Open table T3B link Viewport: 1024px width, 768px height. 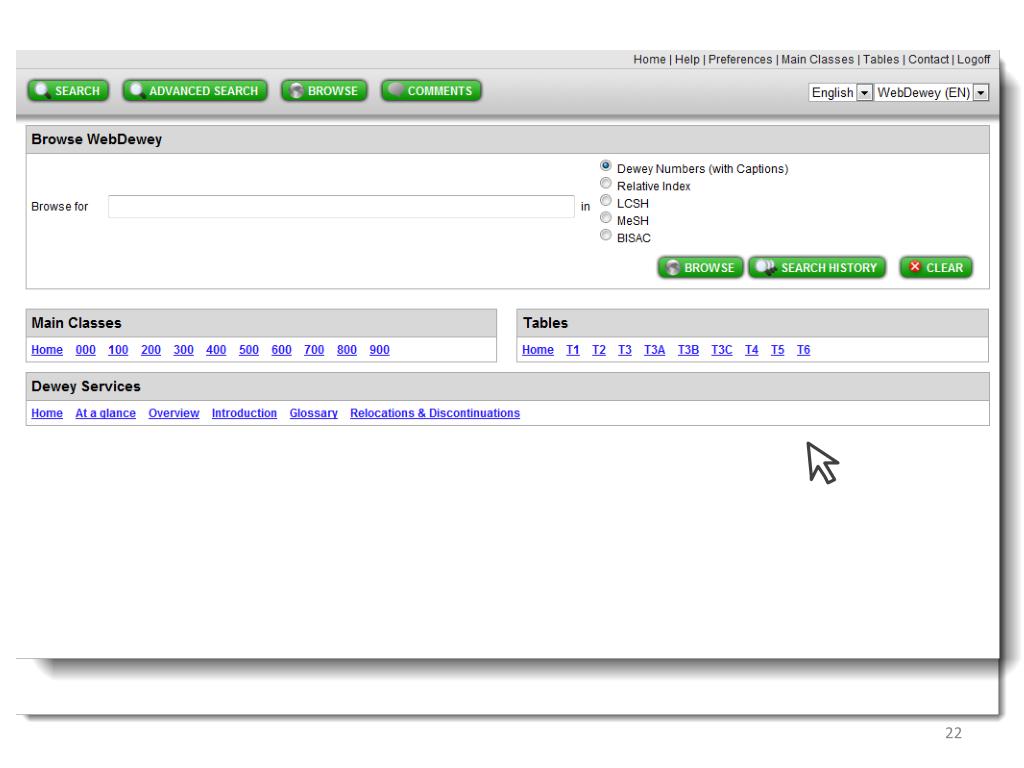click(x=688, y=350)
